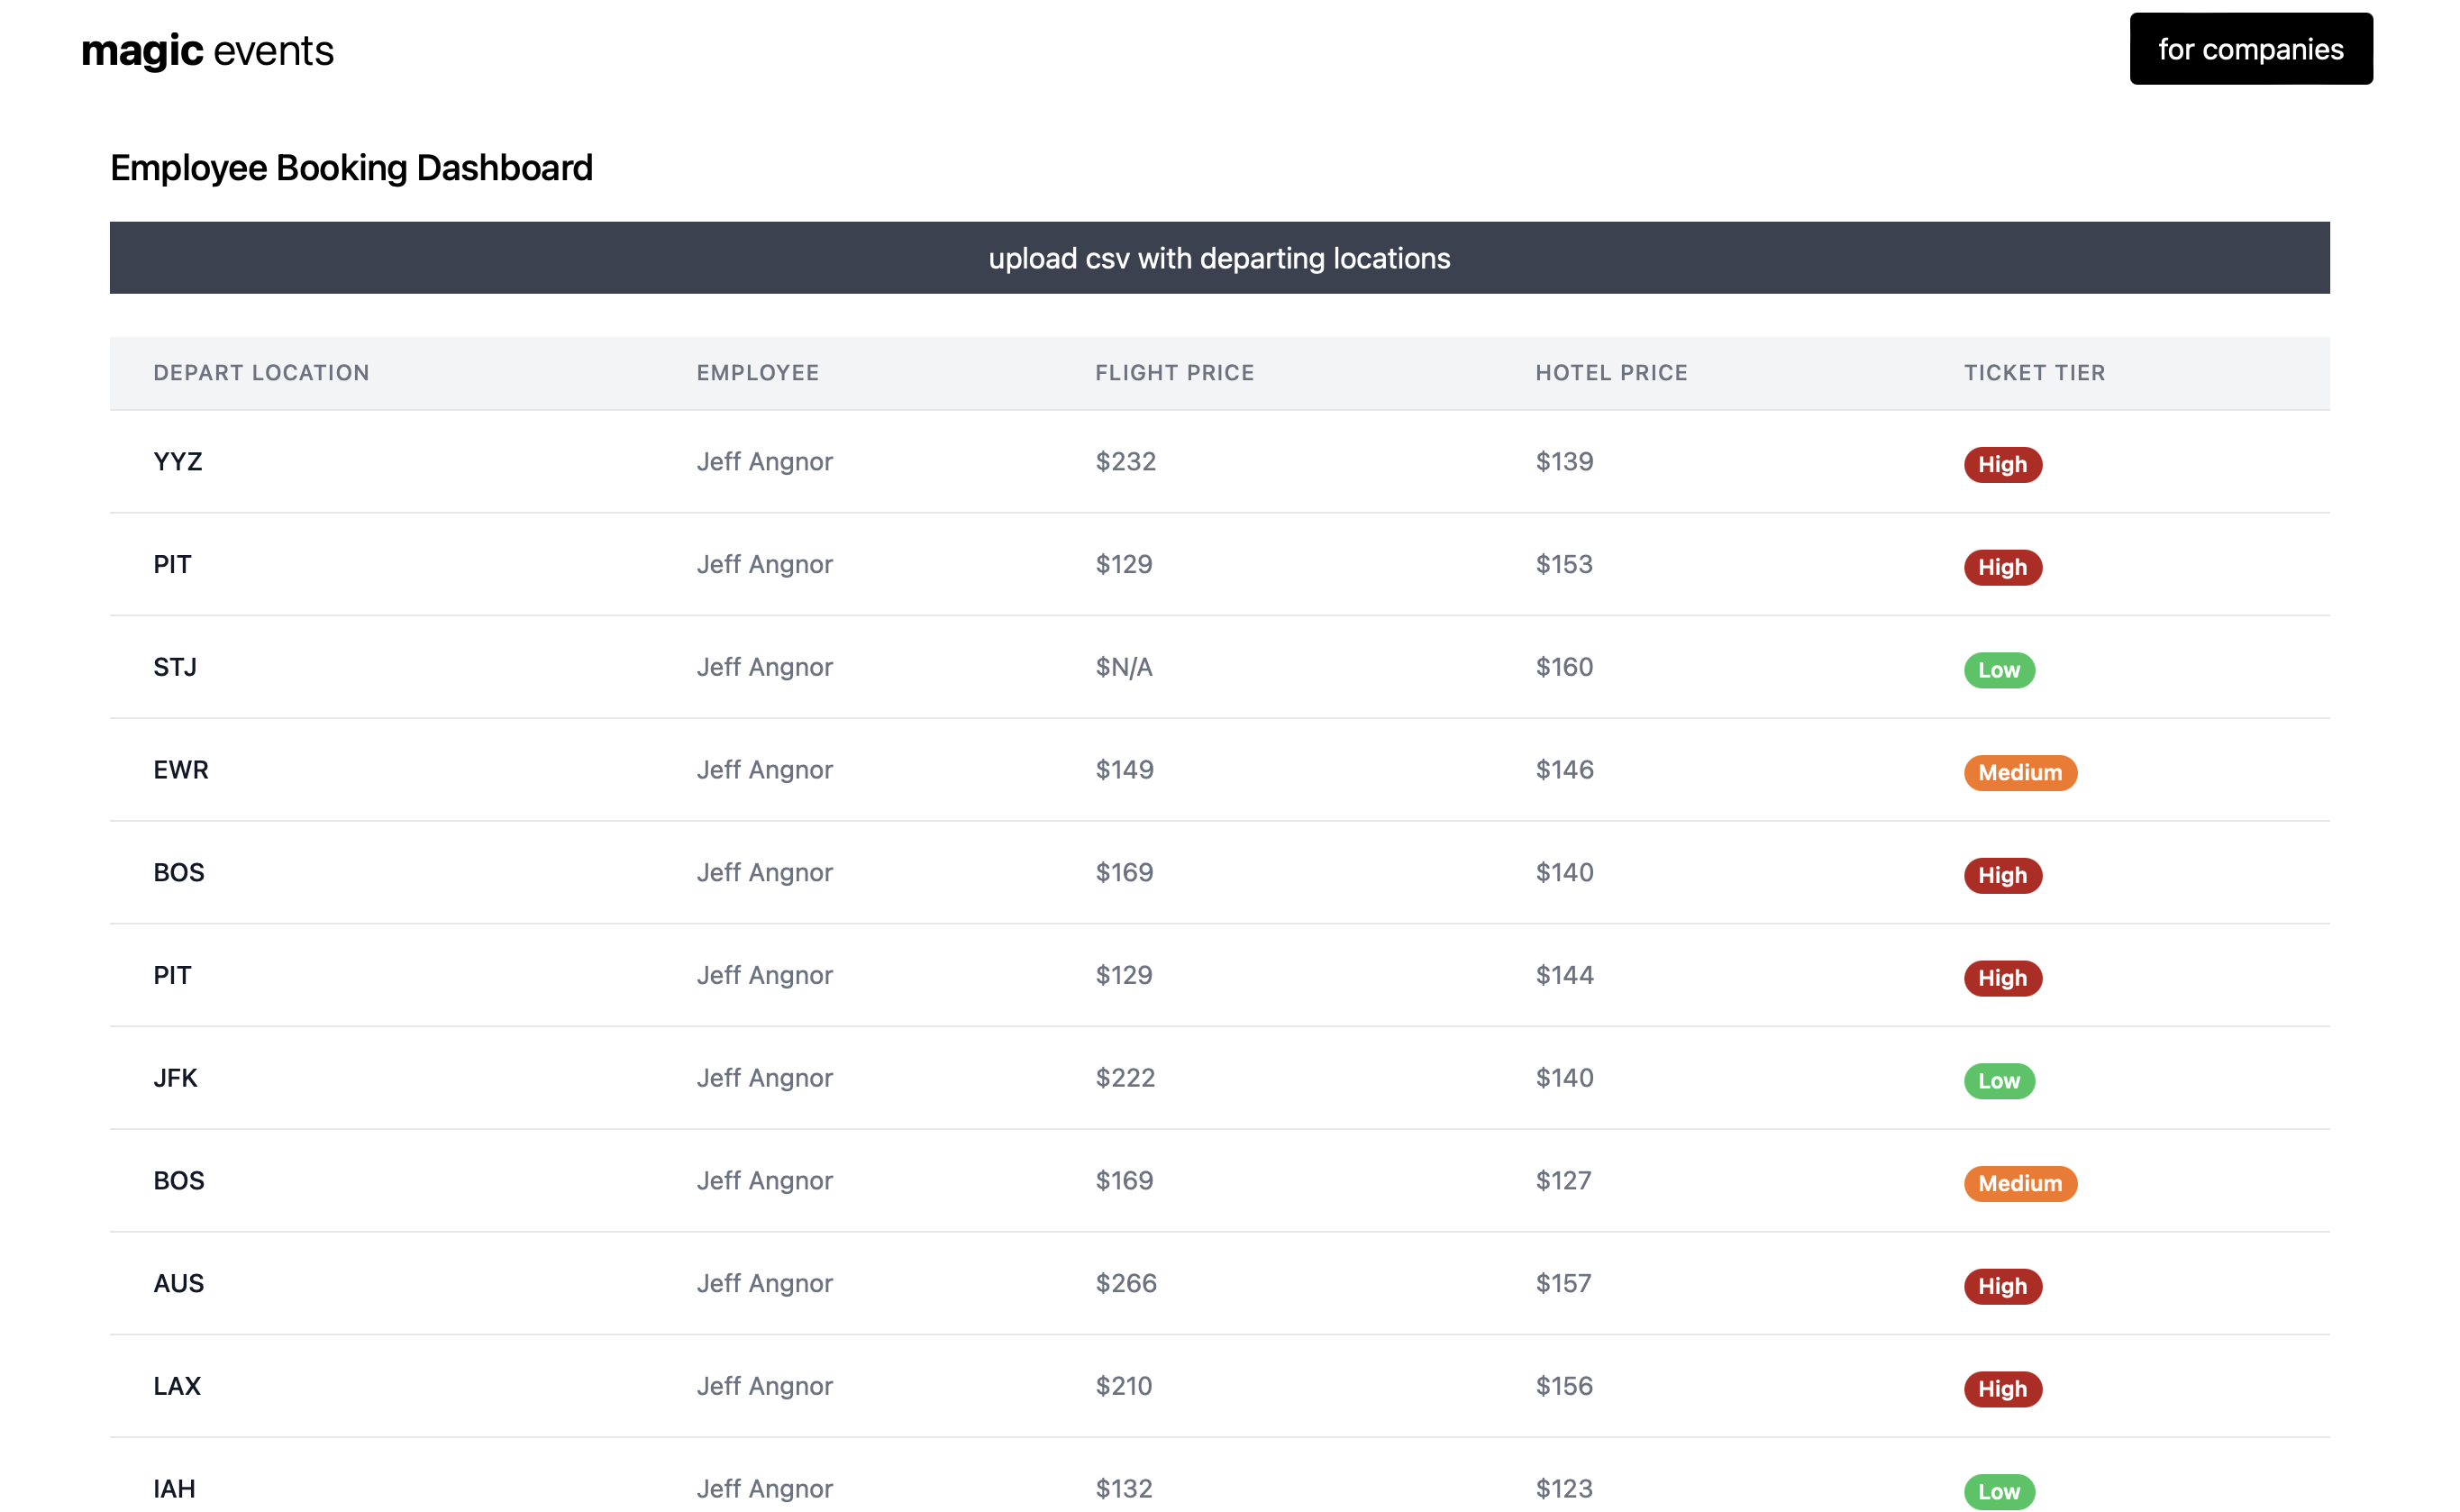Click the $266 flight price for AUS
The height and width of the screenshot is (1512, 2460).
point(1125,1283)
